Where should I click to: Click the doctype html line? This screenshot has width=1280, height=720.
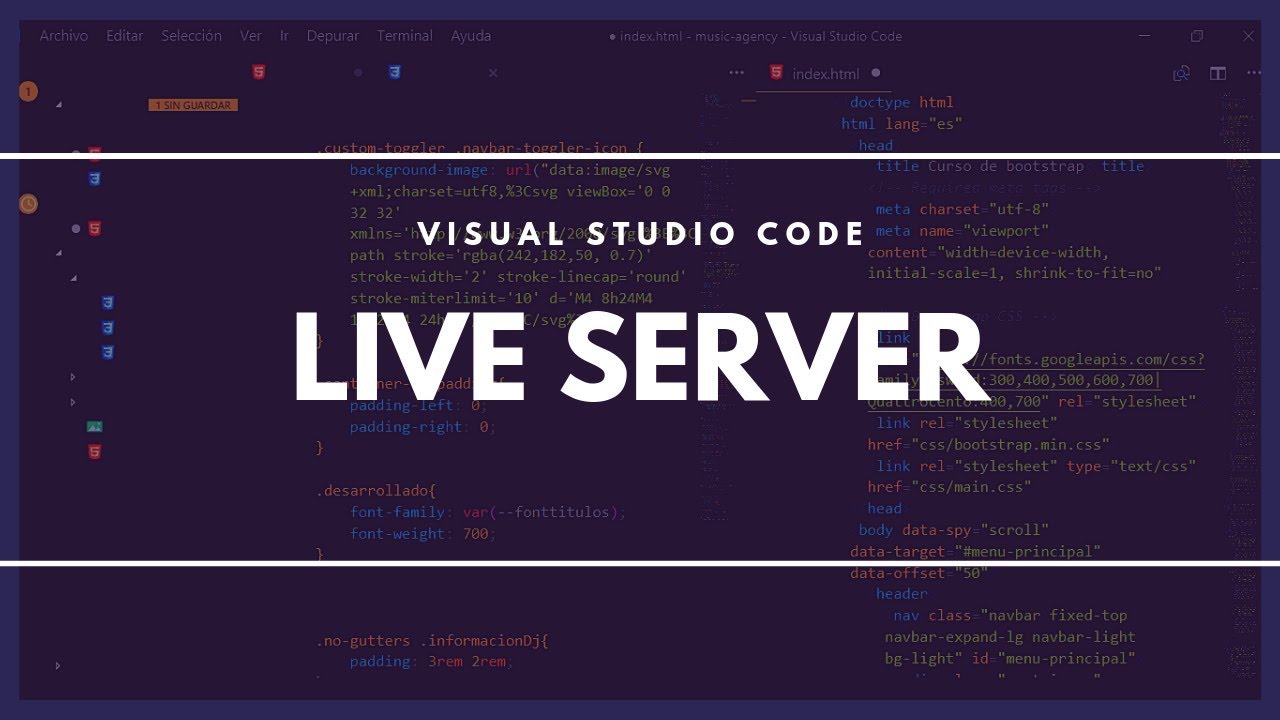[902, 102]
